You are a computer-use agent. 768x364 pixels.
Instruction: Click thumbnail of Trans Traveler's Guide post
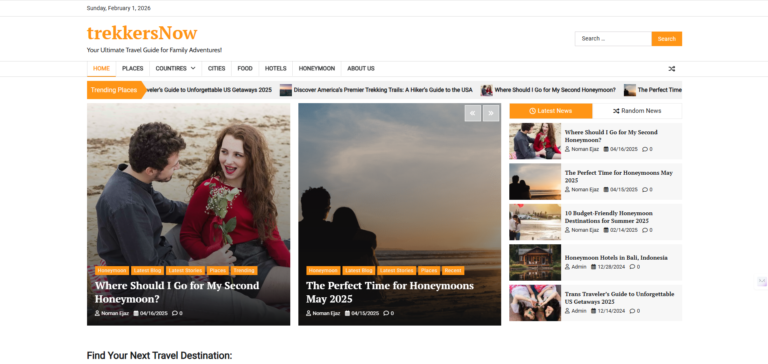(x=535, y=303)
